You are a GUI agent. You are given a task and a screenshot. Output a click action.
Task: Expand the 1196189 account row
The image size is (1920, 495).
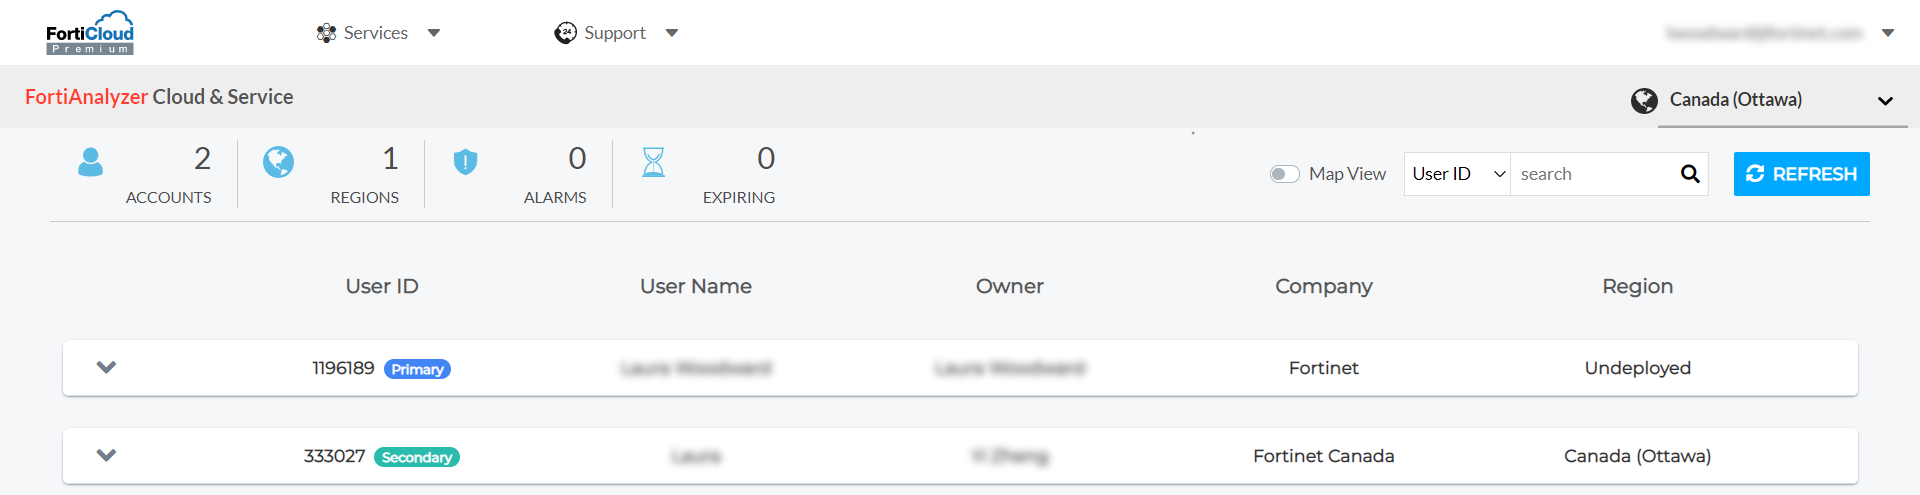click(x=106, y=367)
